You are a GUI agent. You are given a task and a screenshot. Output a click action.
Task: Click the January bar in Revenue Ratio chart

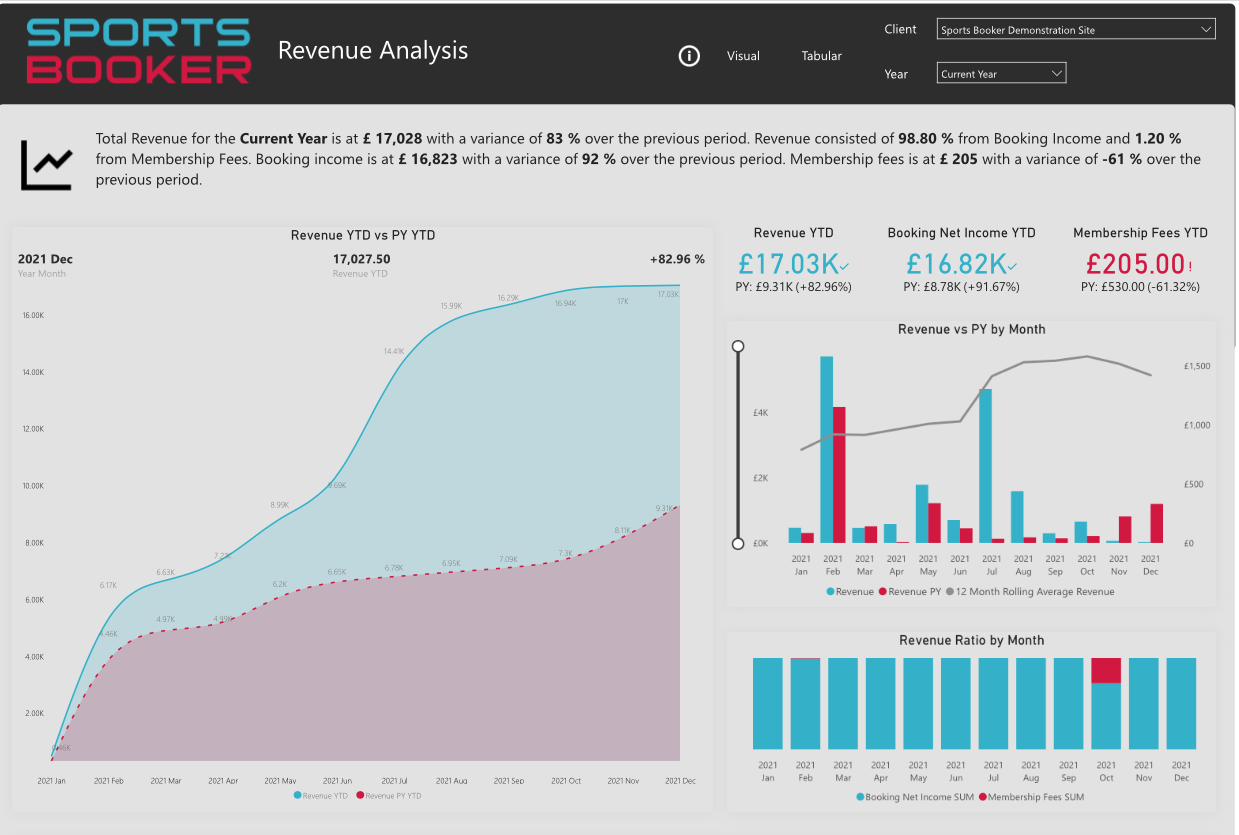(768, 704)
